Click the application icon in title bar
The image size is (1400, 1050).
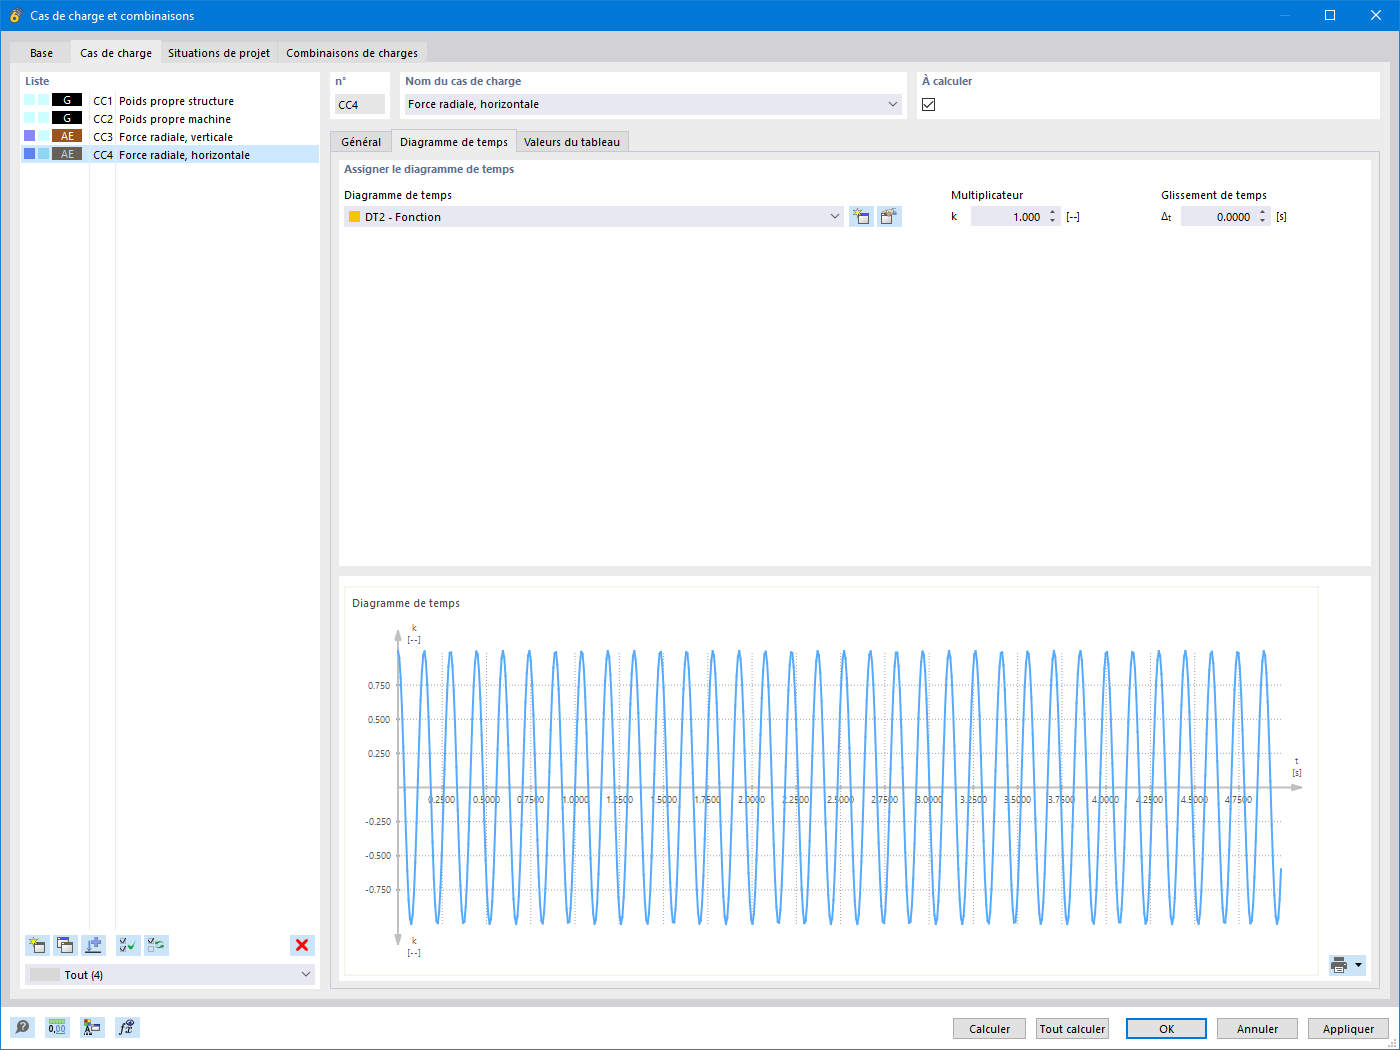(x=15, y=15)
